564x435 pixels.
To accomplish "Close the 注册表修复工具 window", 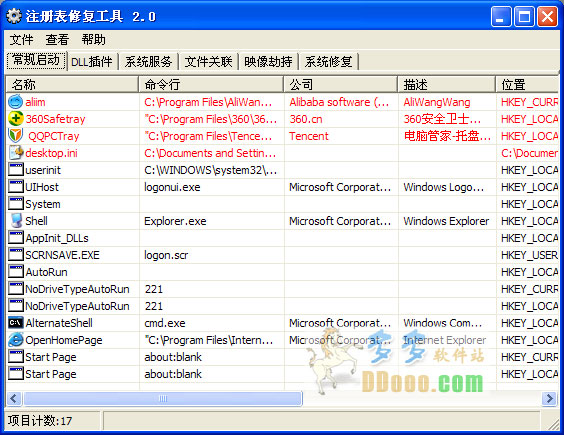I will pyautogui.click(x=547, y=17).
